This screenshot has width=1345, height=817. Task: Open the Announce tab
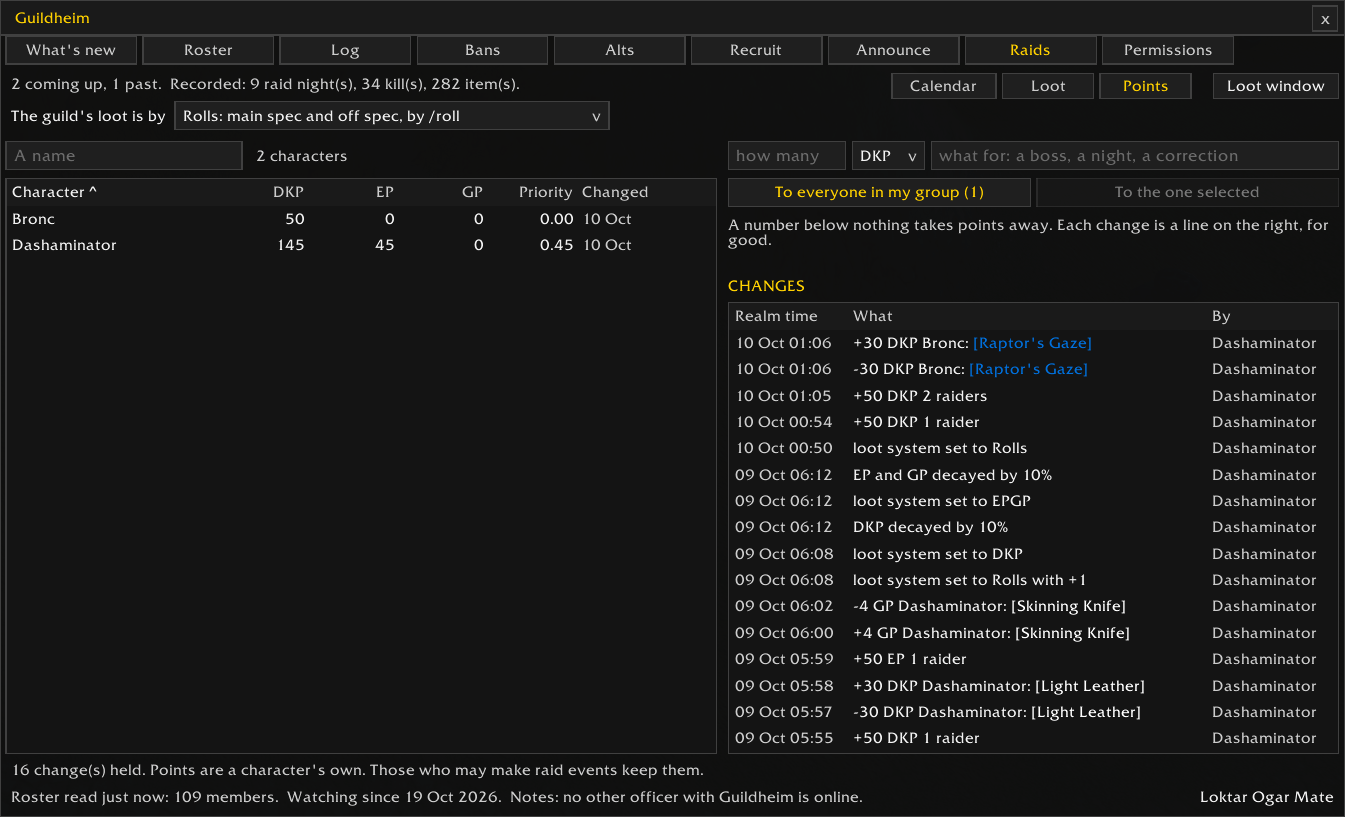893,50
